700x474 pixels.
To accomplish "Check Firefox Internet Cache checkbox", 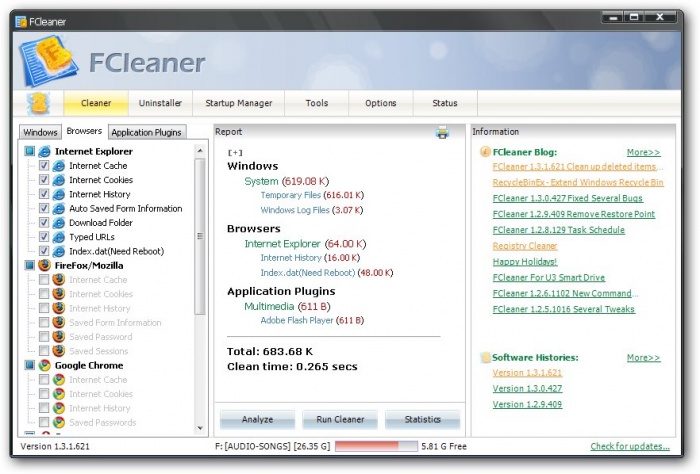I will (x=44, y=280).
